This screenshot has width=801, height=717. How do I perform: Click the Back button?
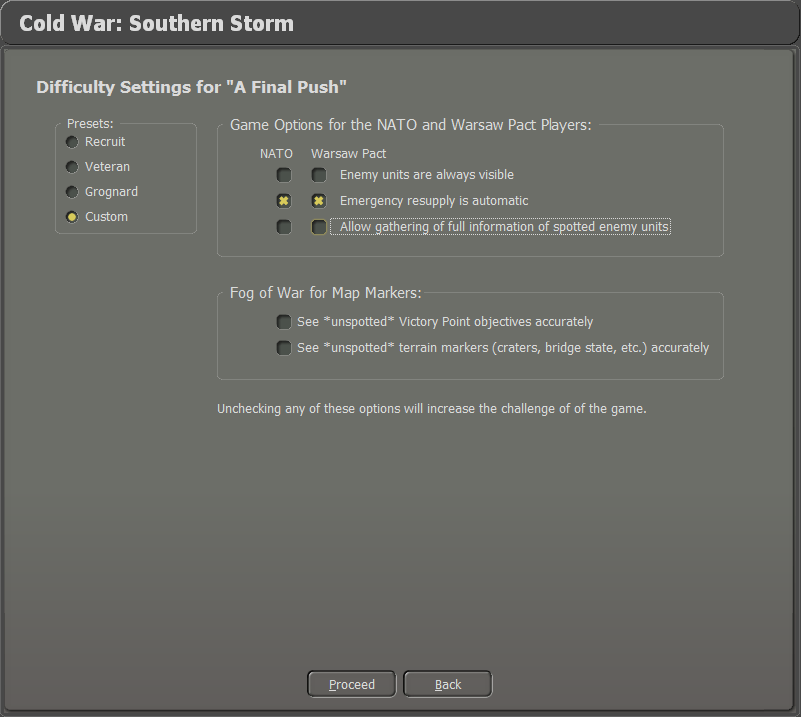click(x=448, y=684)
